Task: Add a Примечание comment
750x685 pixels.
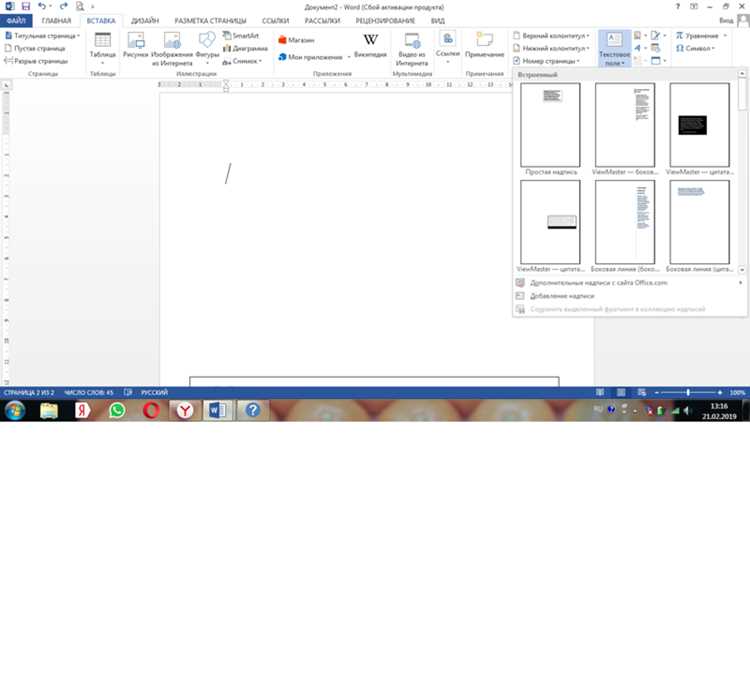Action: tap(485, 45)
